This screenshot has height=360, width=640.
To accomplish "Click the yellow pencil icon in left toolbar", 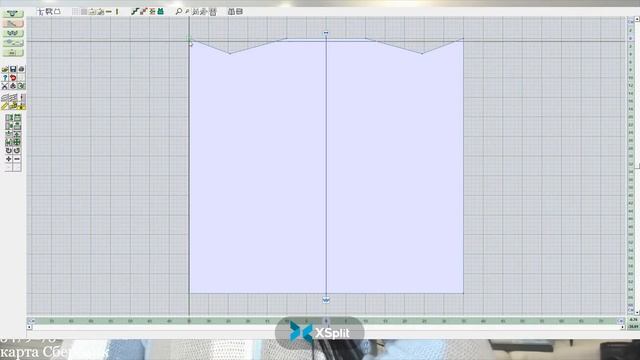I will tap(5, 107).
